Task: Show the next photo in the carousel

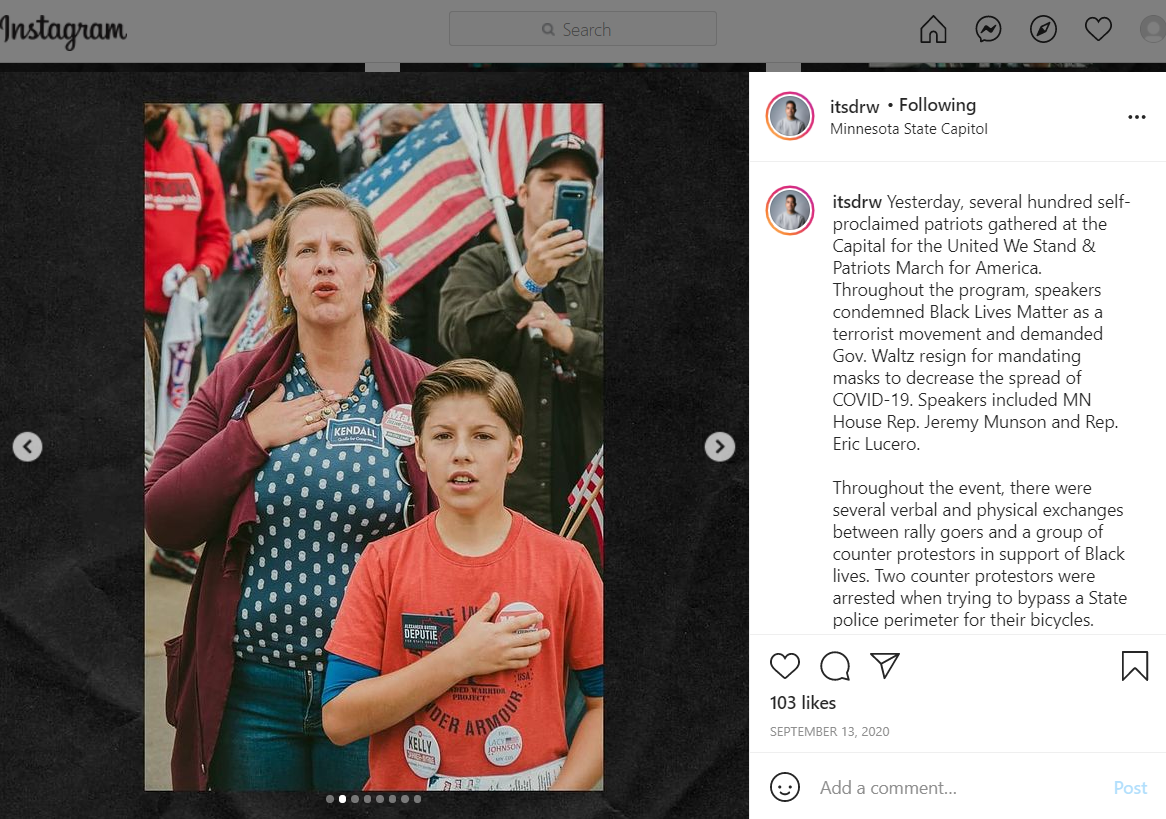Action: pyautogui.click(x=719, y=446)
